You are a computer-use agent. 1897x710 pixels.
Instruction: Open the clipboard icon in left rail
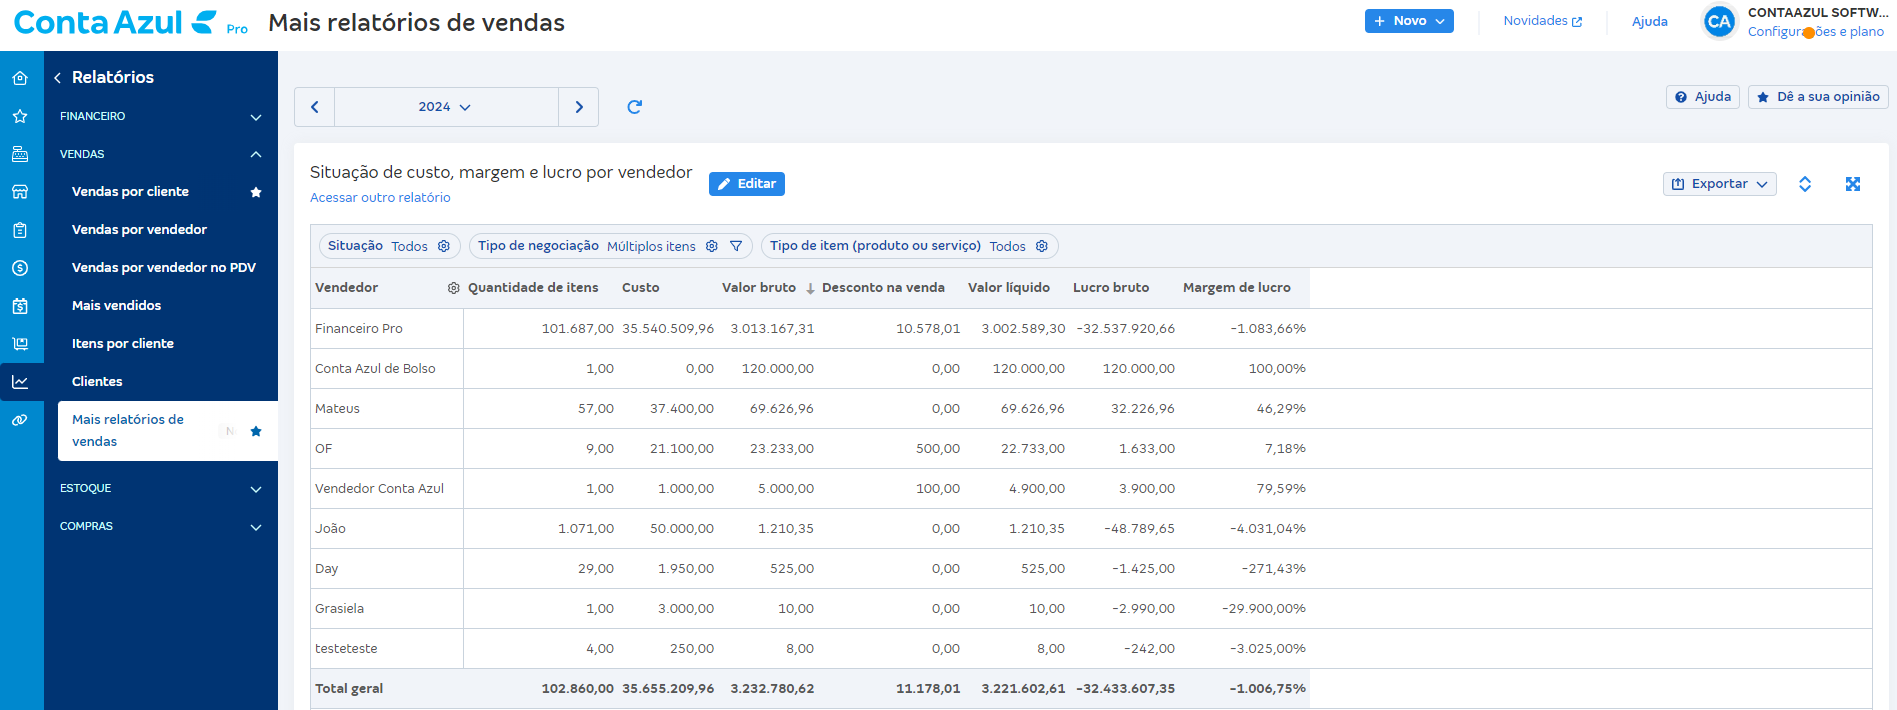coord(20,230)
